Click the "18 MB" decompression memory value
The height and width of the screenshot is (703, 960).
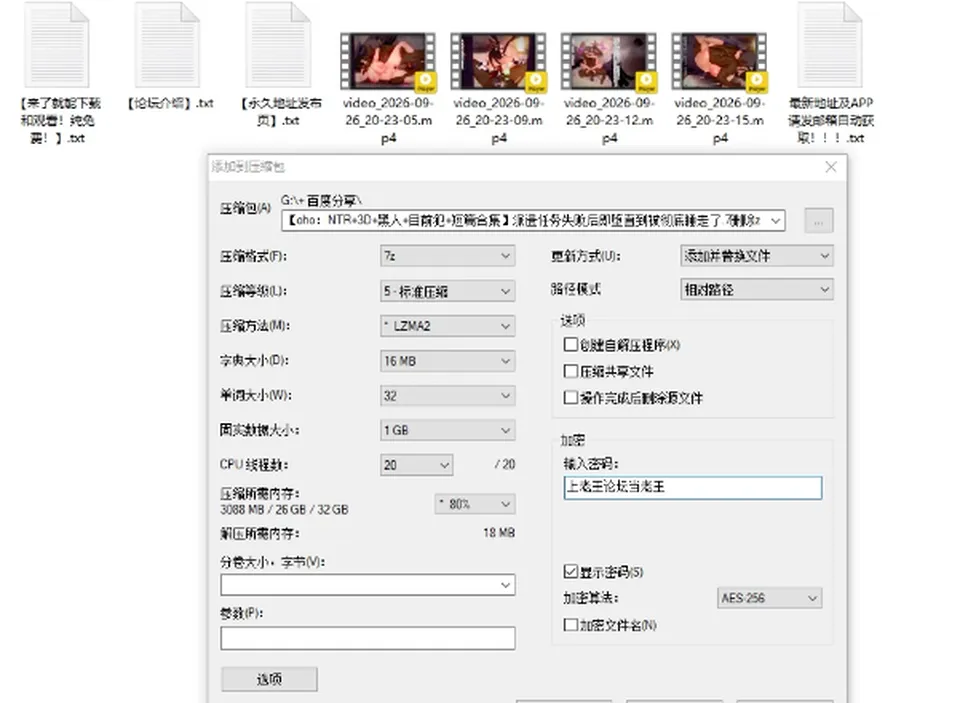tap(499, 533)
